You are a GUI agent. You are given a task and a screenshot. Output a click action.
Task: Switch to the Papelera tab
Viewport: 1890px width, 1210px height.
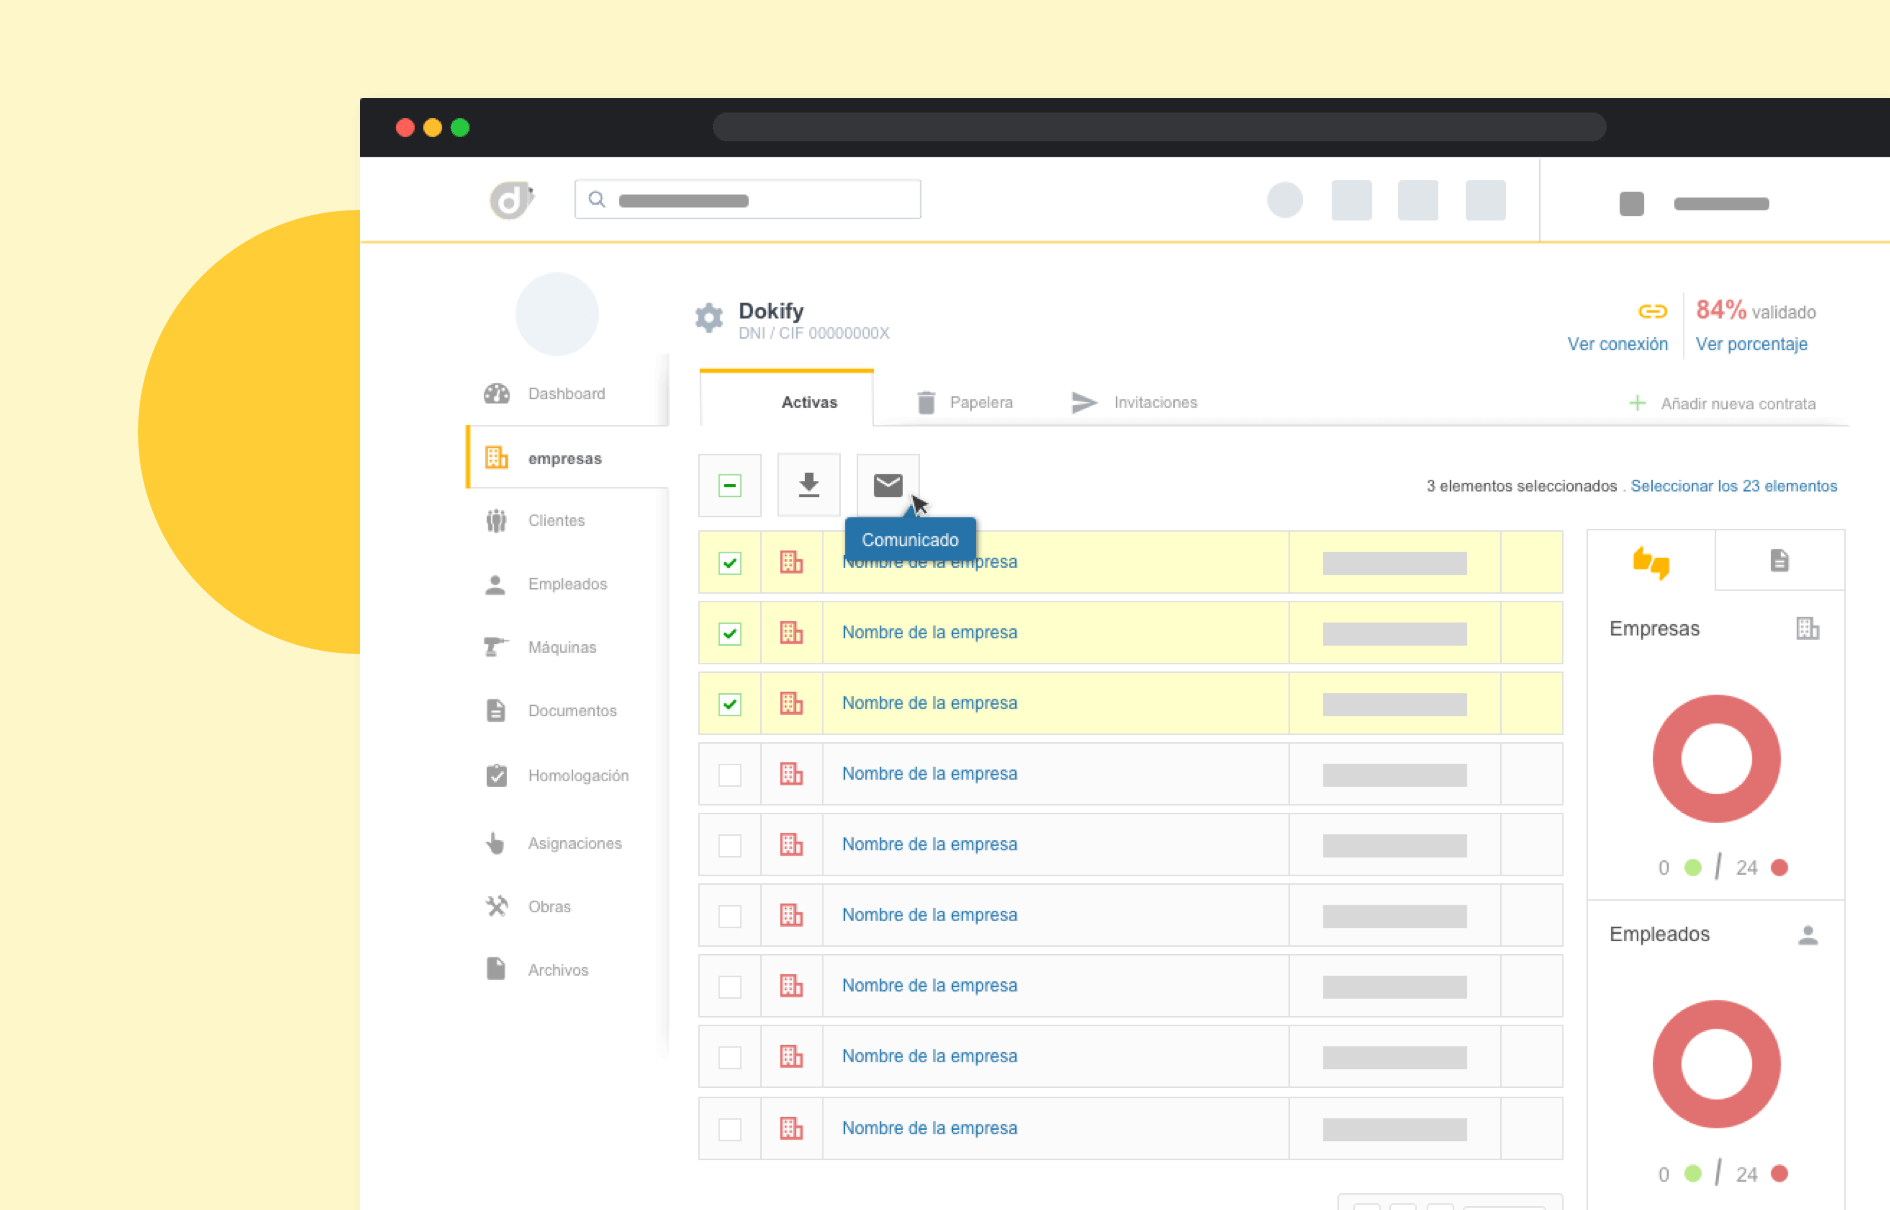pos(964,402)
